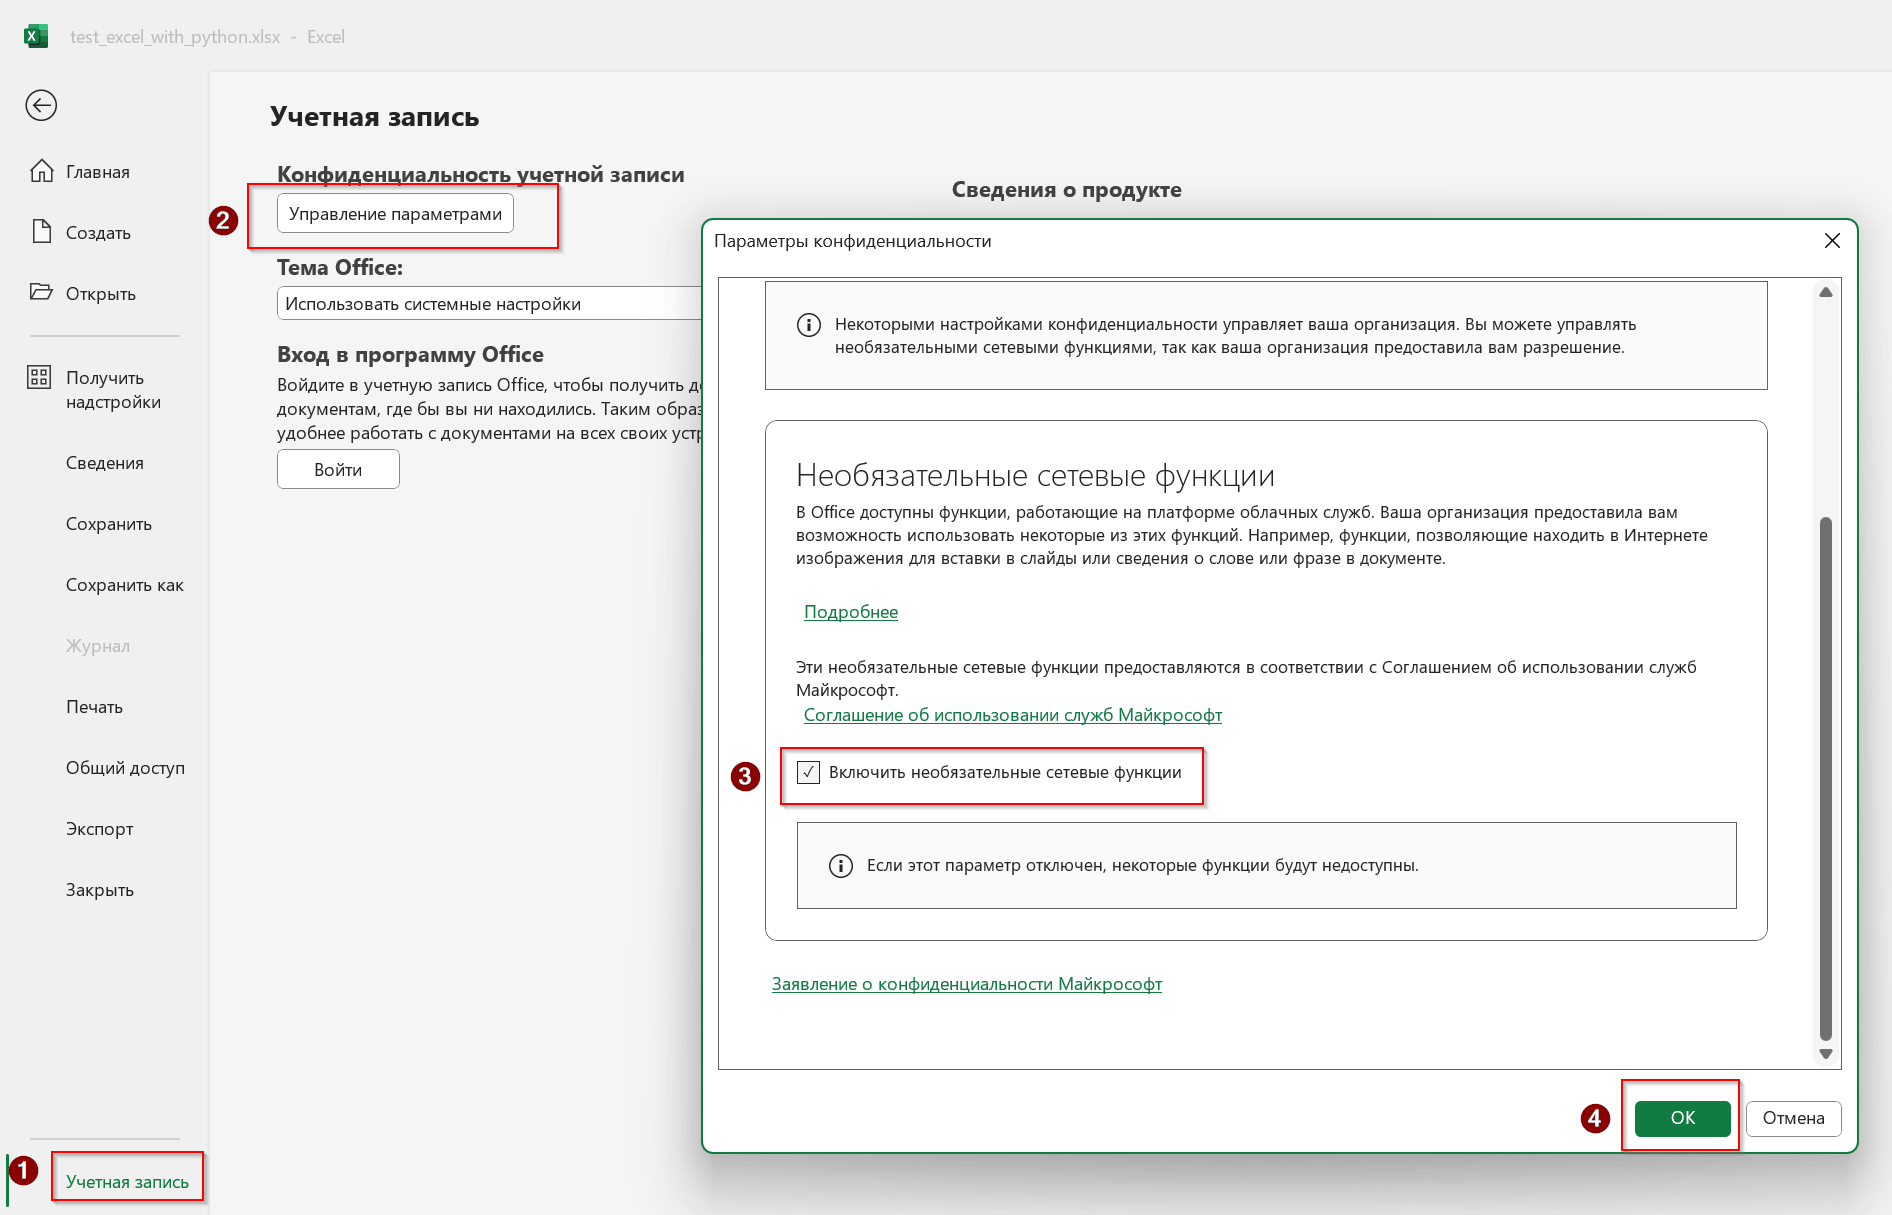Click the Управление параметрами button
This screenshot has width=1892, height=1215.
coord(395,214)
